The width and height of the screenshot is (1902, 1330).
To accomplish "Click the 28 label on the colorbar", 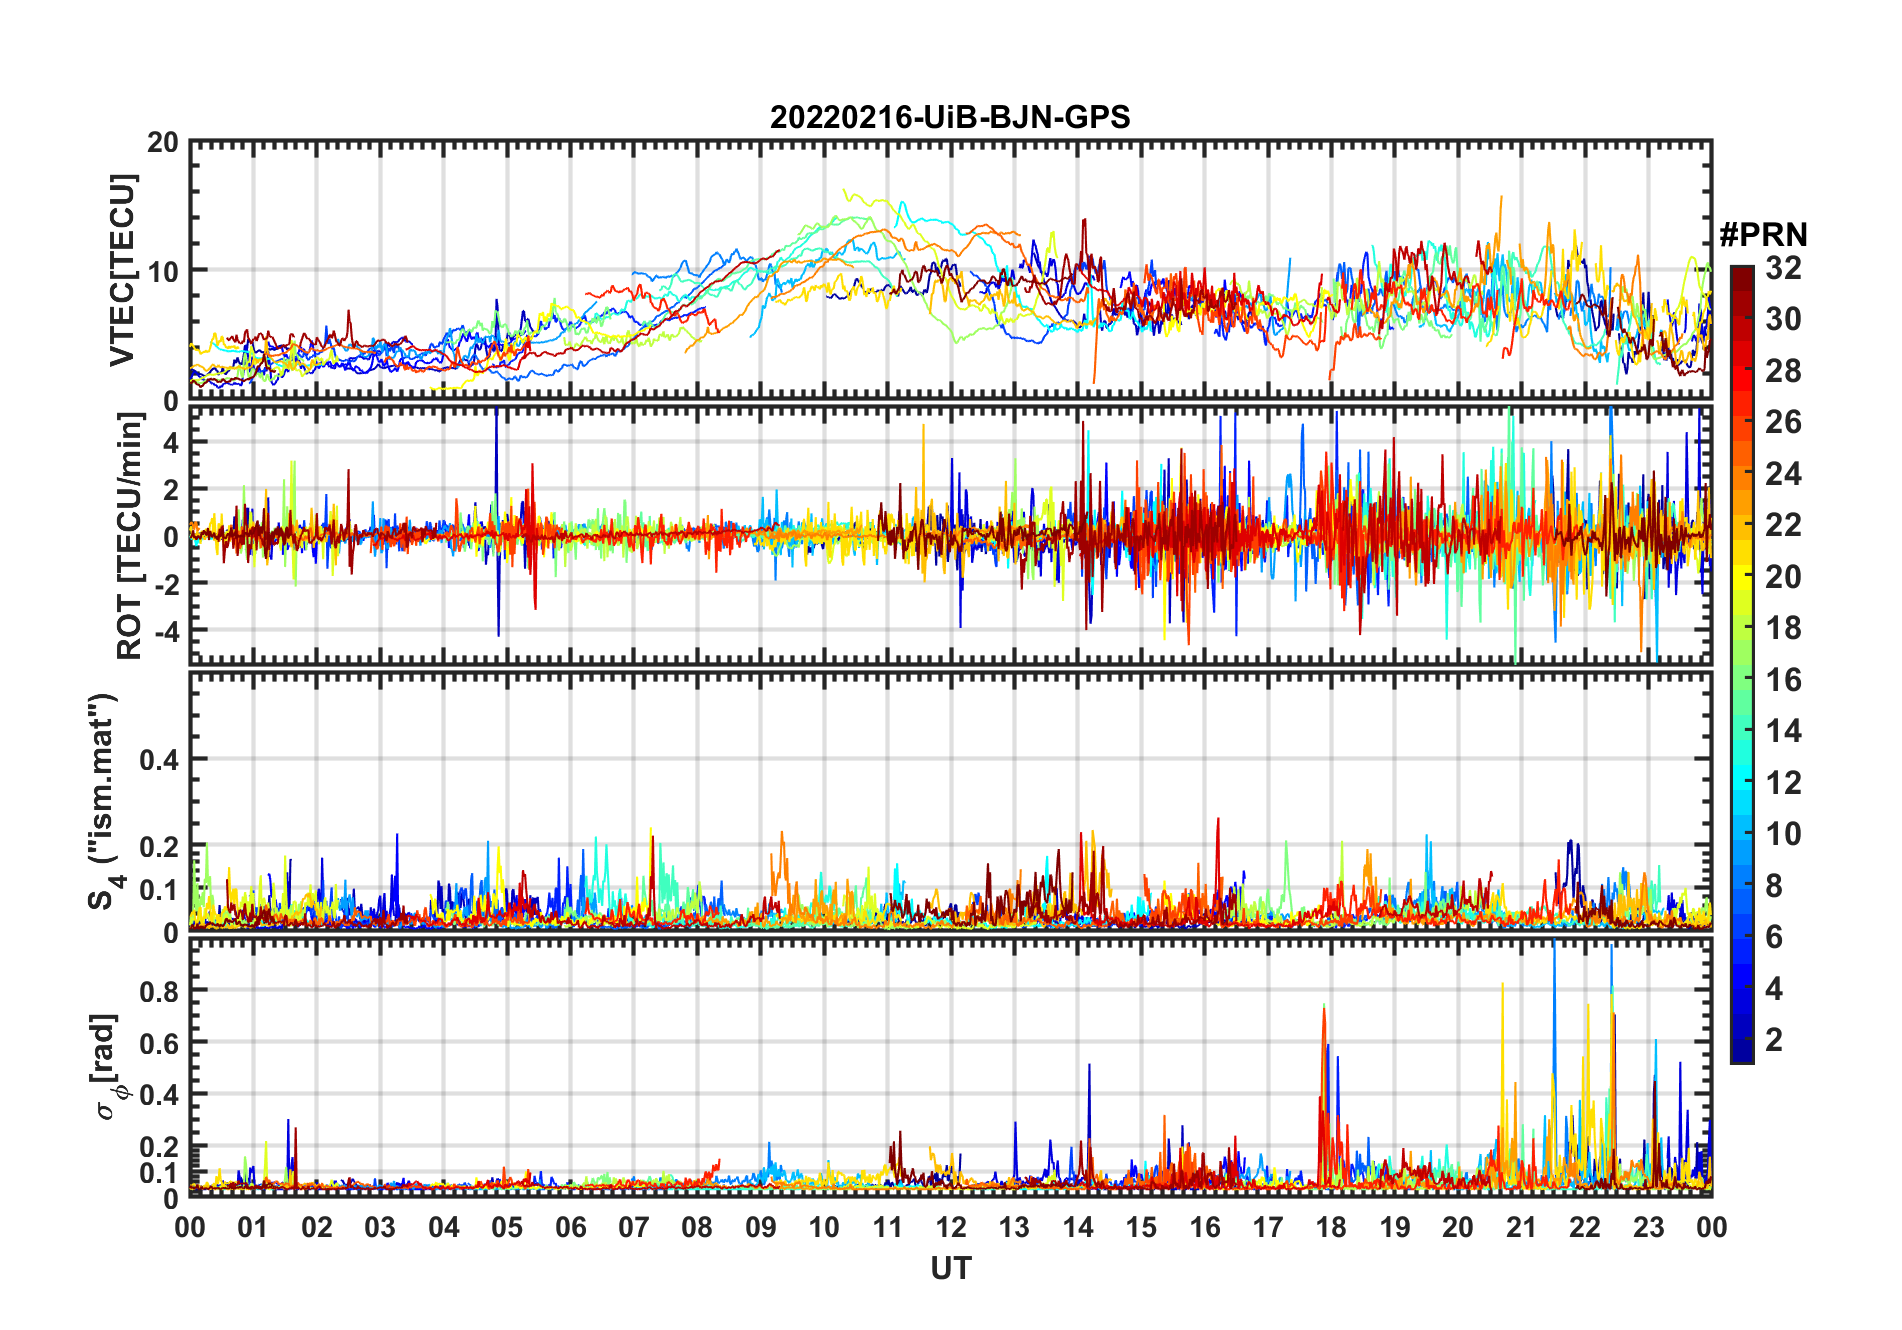I will pyautogui.click(x=1783, y=371).
